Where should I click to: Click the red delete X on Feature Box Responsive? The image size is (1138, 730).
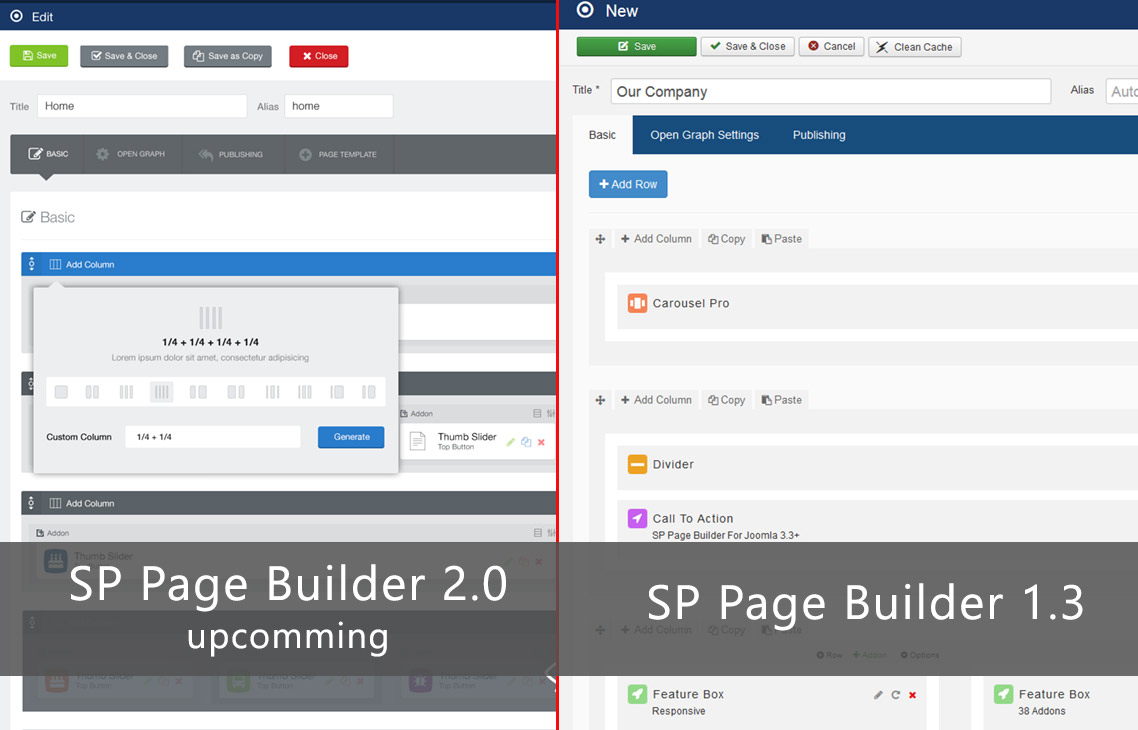coord(912,695)
